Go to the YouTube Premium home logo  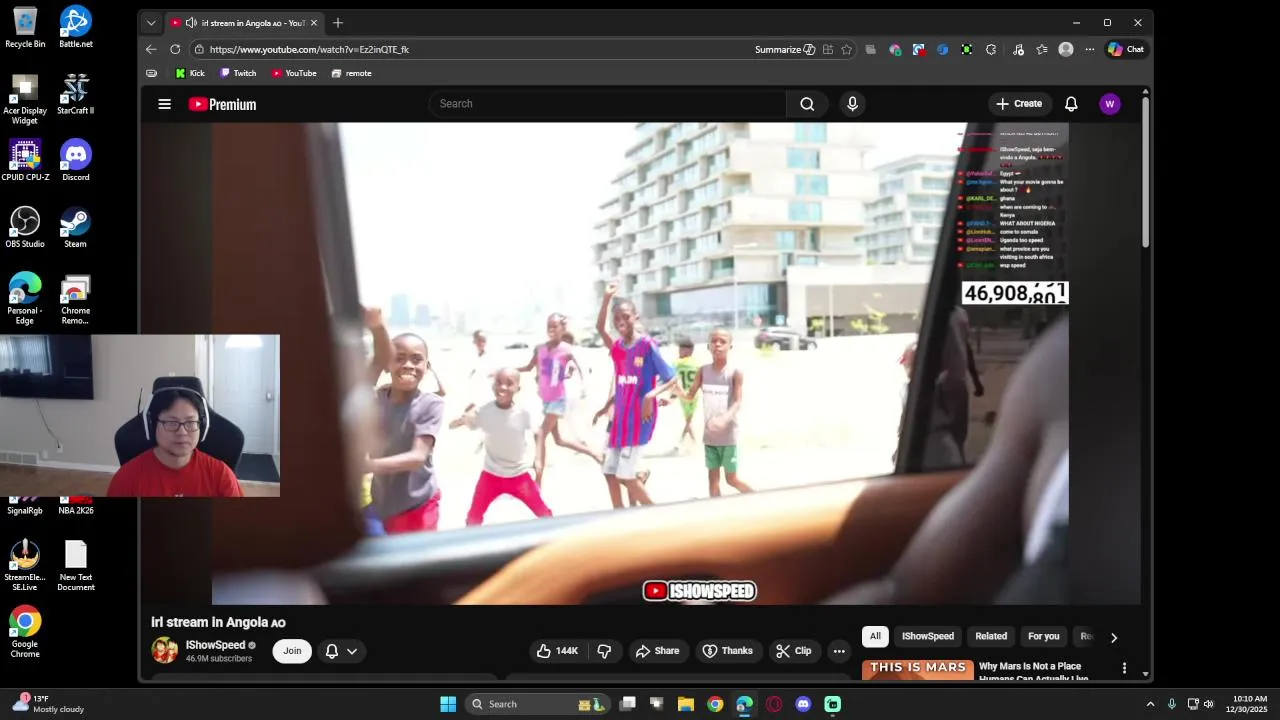pyautogui.click(x=222, y=104)
